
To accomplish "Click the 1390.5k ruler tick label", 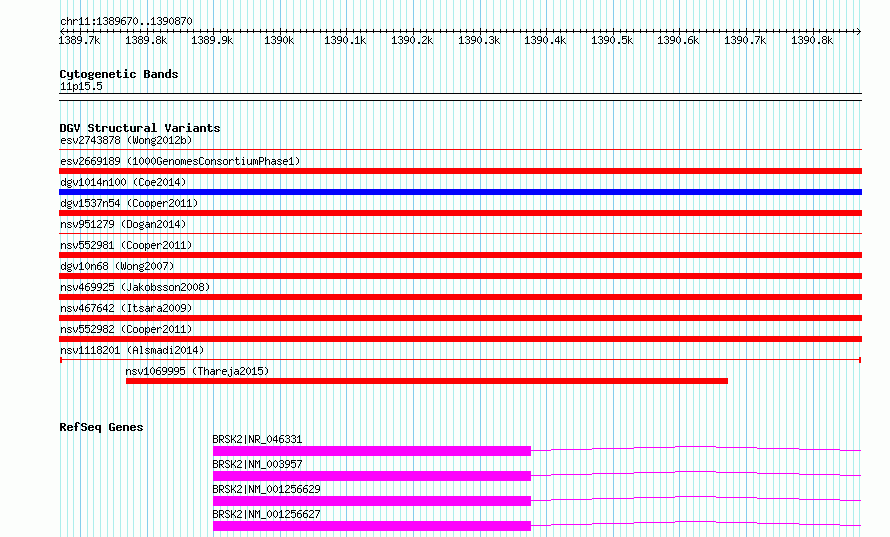I will tap(612, 40).
